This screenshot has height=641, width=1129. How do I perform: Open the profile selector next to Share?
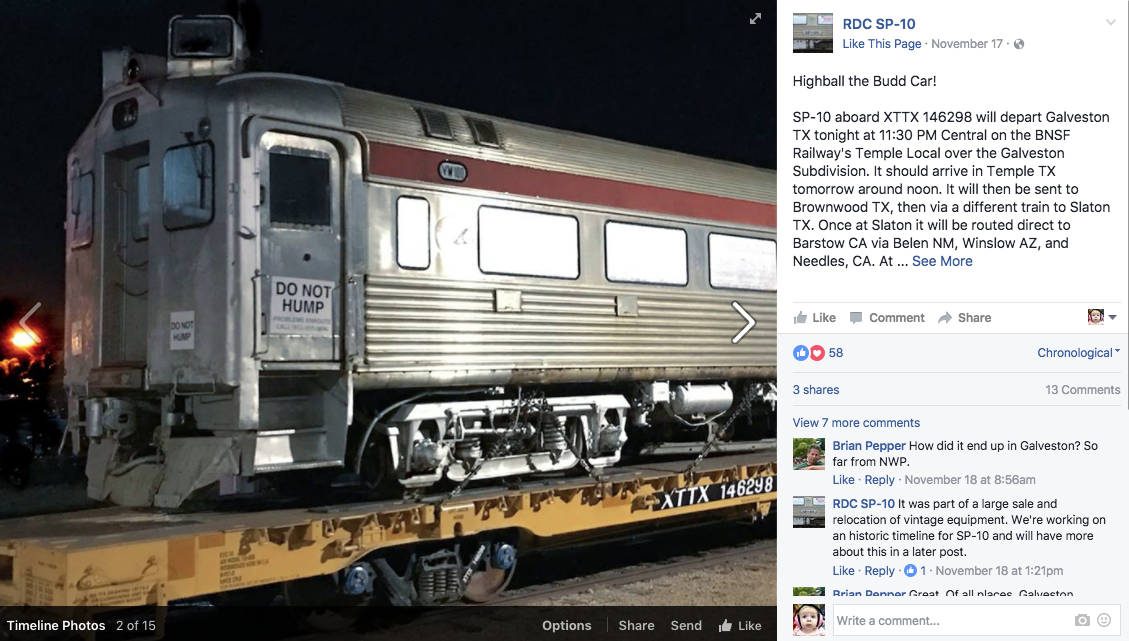point(1102,317)
